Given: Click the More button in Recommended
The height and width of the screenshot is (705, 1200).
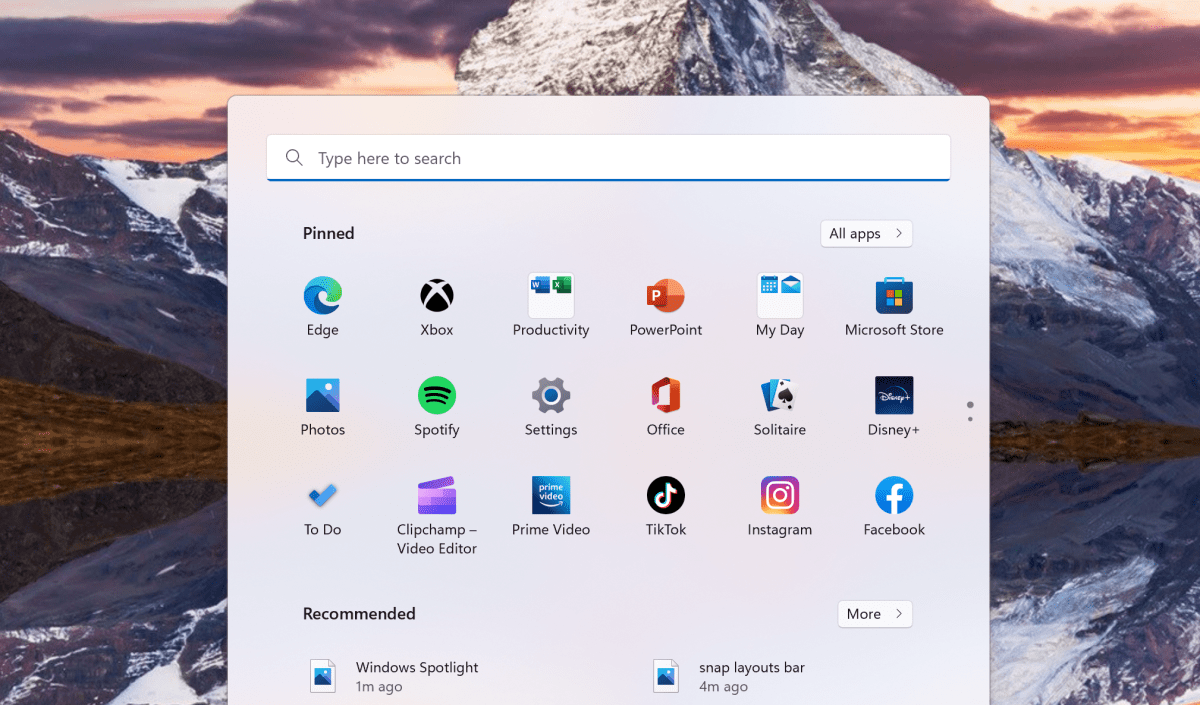Looking at the screenshot, I should [875, 614].
